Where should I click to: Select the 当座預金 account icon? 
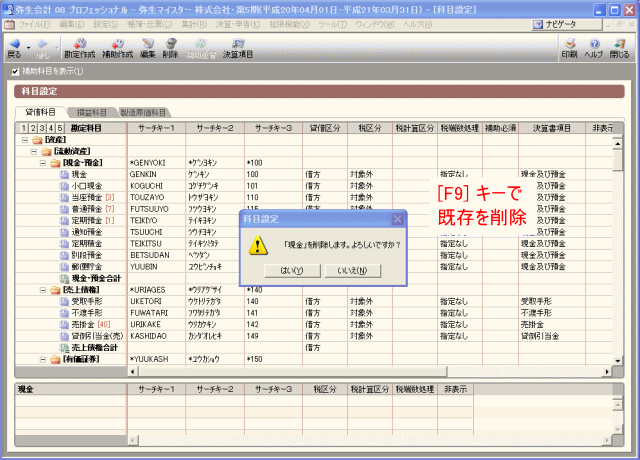64,198
